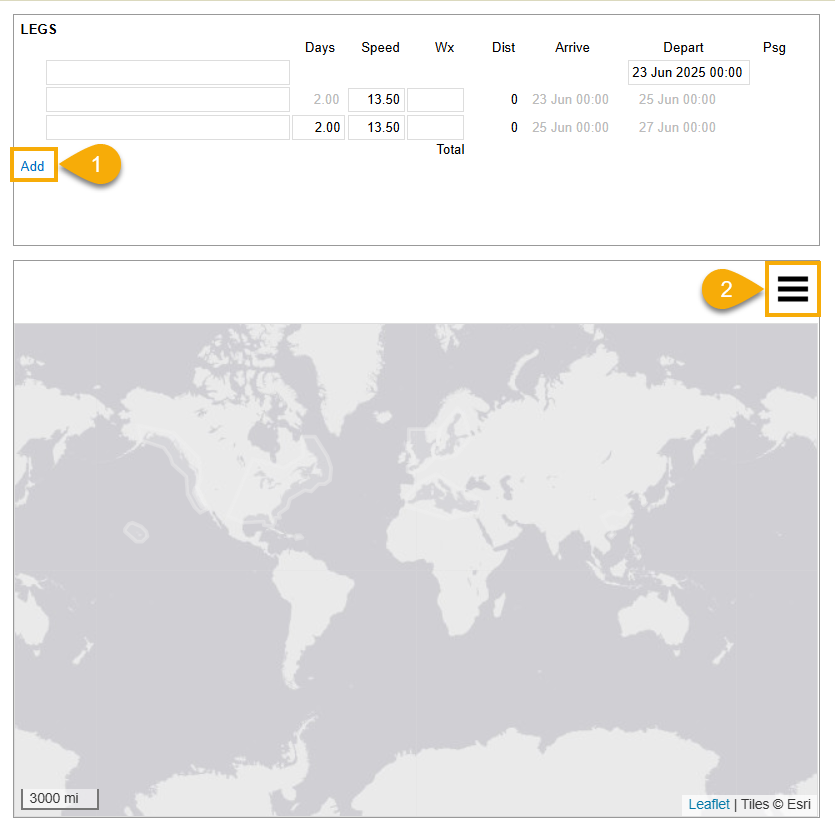Click the Days field in the last row
835x831 pixels.
point(318,127)
